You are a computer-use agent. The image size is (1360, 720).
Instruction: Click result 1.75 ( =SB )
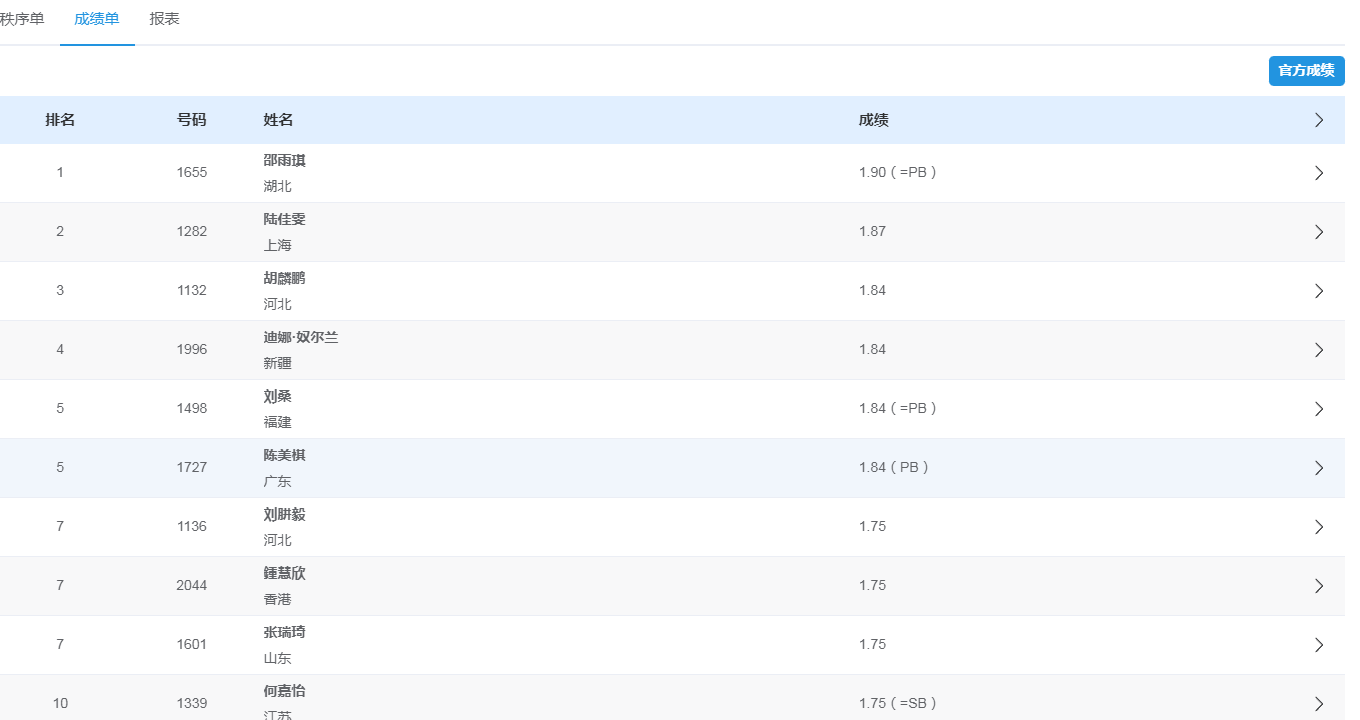pos(898,703)
